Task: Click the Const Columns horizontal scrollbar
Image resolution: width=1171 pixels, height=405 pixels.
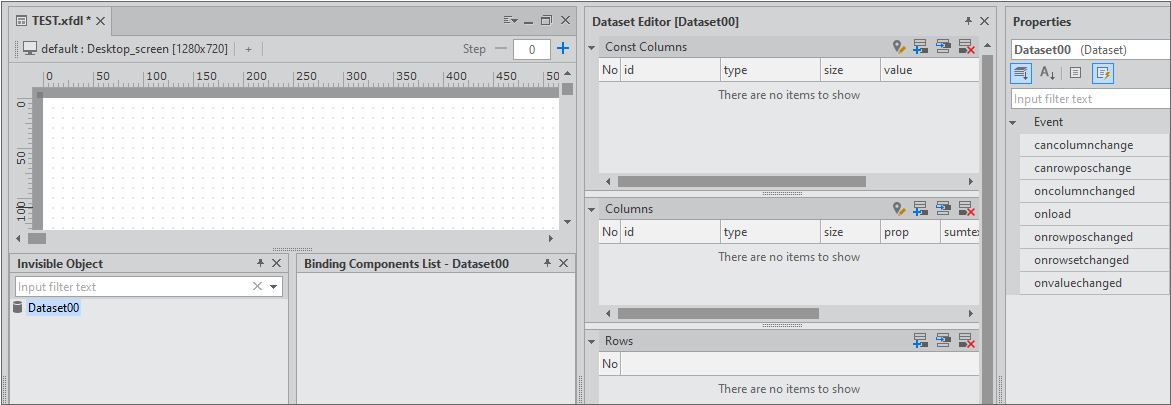Action: (x=740, y=182)
